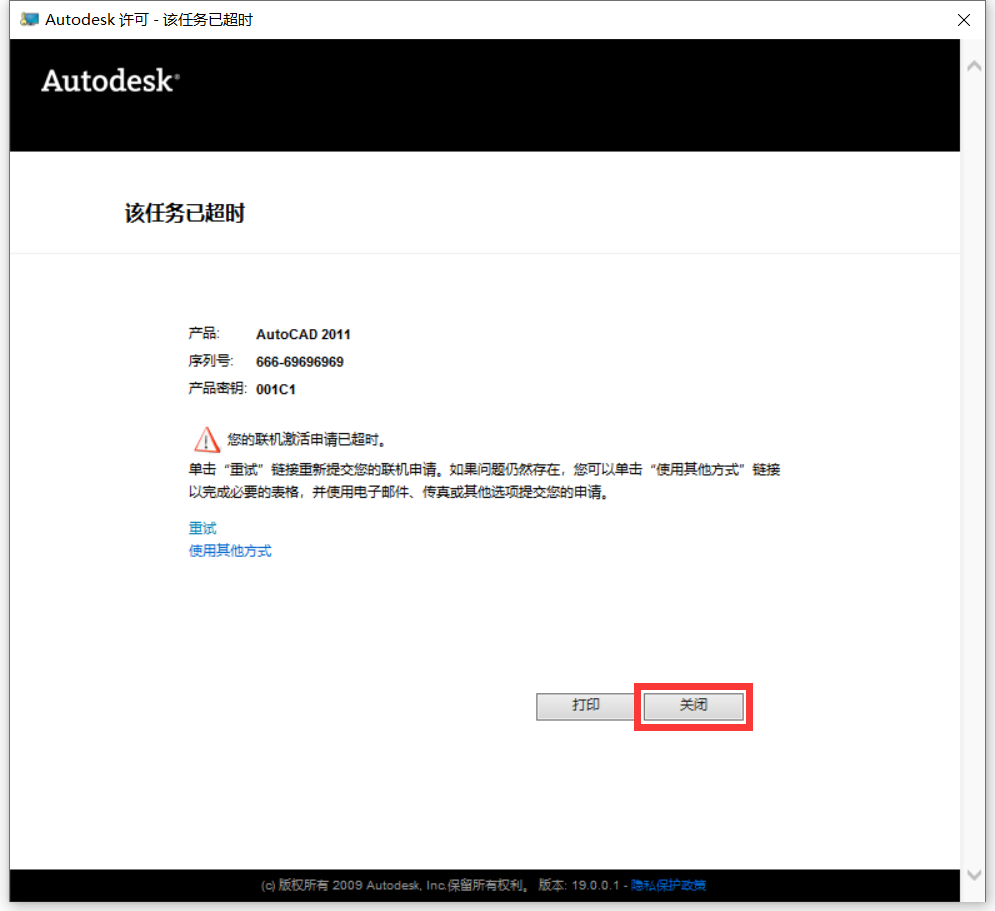995x911 pixels.
Task: Click the red warning triangle icon
Action: pos(206,440)
